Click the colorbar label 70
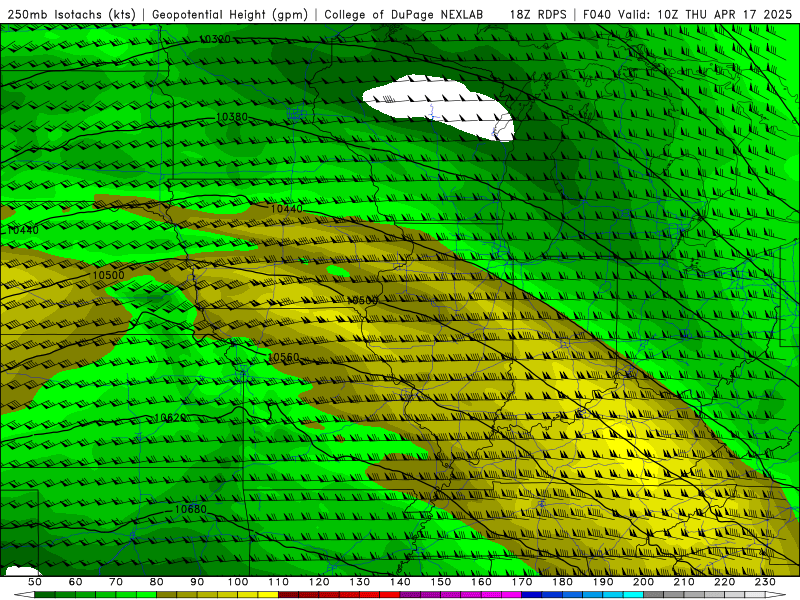This screenshot has height=600, width=800. click(x=116, y=582)
